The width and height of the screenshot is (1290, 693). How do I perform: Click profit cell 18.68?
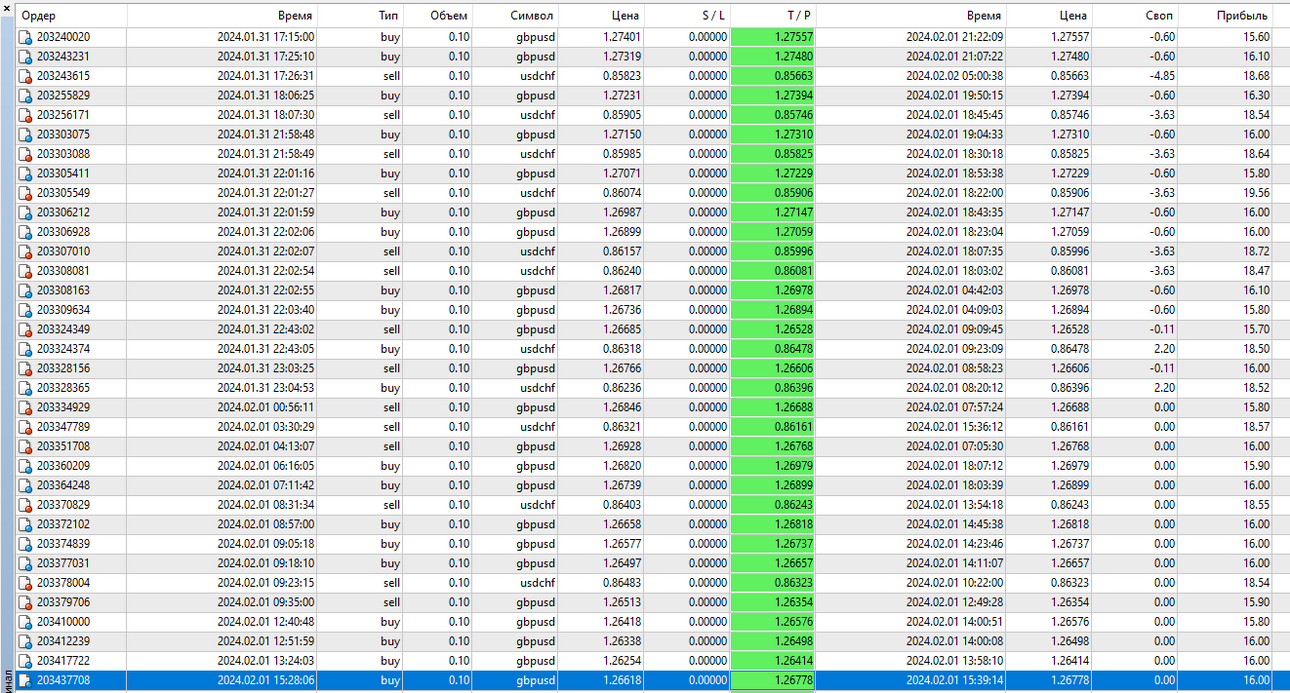tap(1256, 76)
